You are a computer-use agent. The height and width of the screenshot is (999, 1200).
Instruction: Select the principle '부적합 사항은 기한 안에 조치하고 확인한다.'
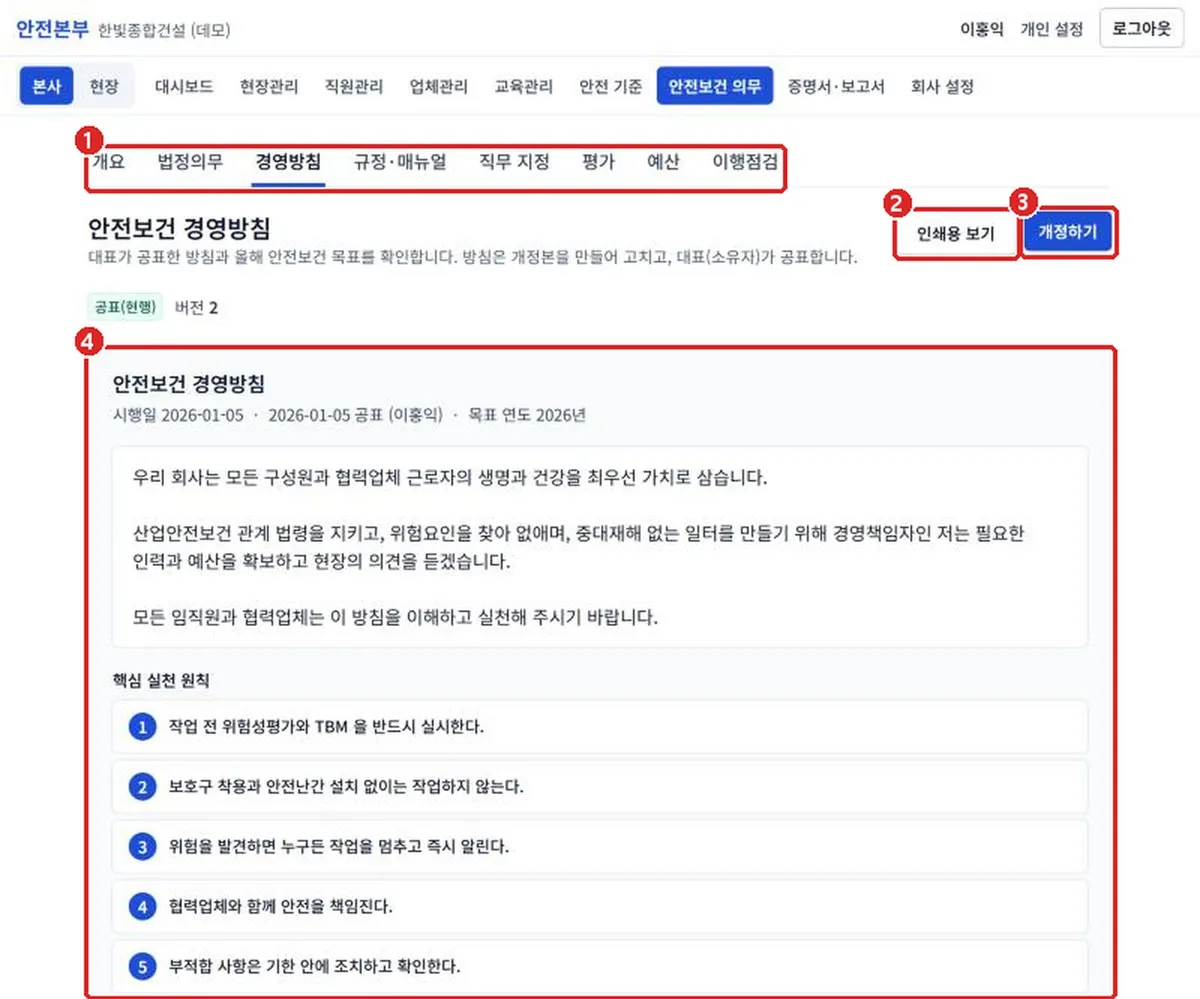[600, 966]
